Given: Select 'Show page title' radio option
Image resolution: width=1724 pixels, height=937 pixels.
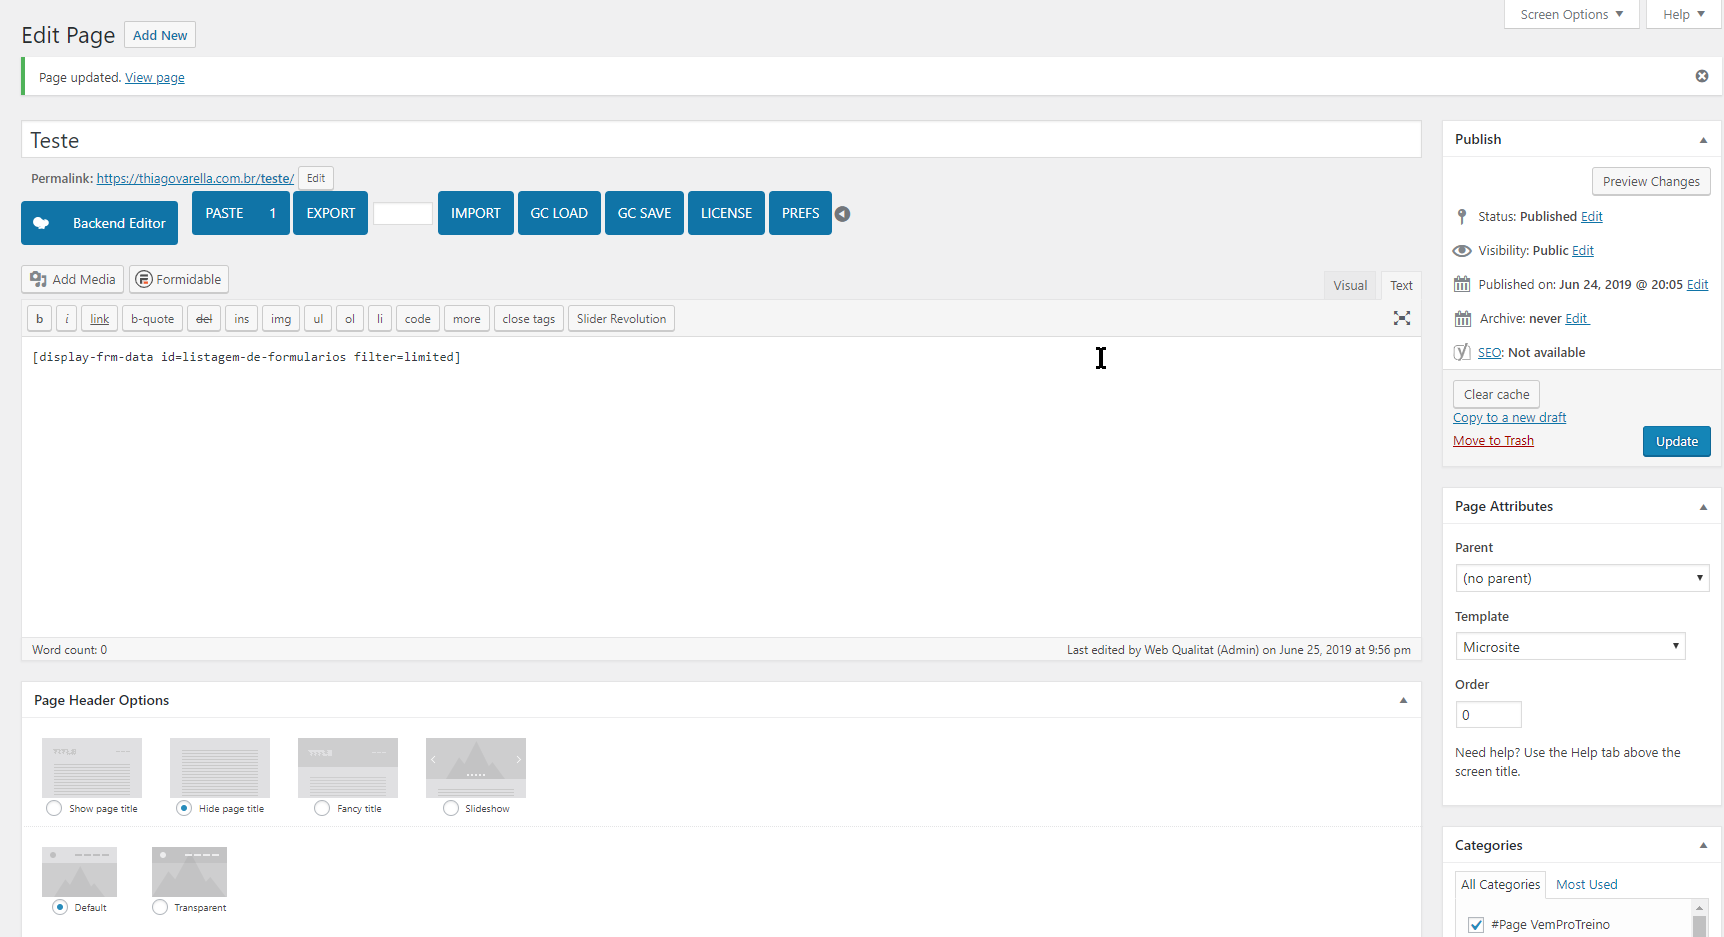Looking at the screenshot, I should 54,808.
